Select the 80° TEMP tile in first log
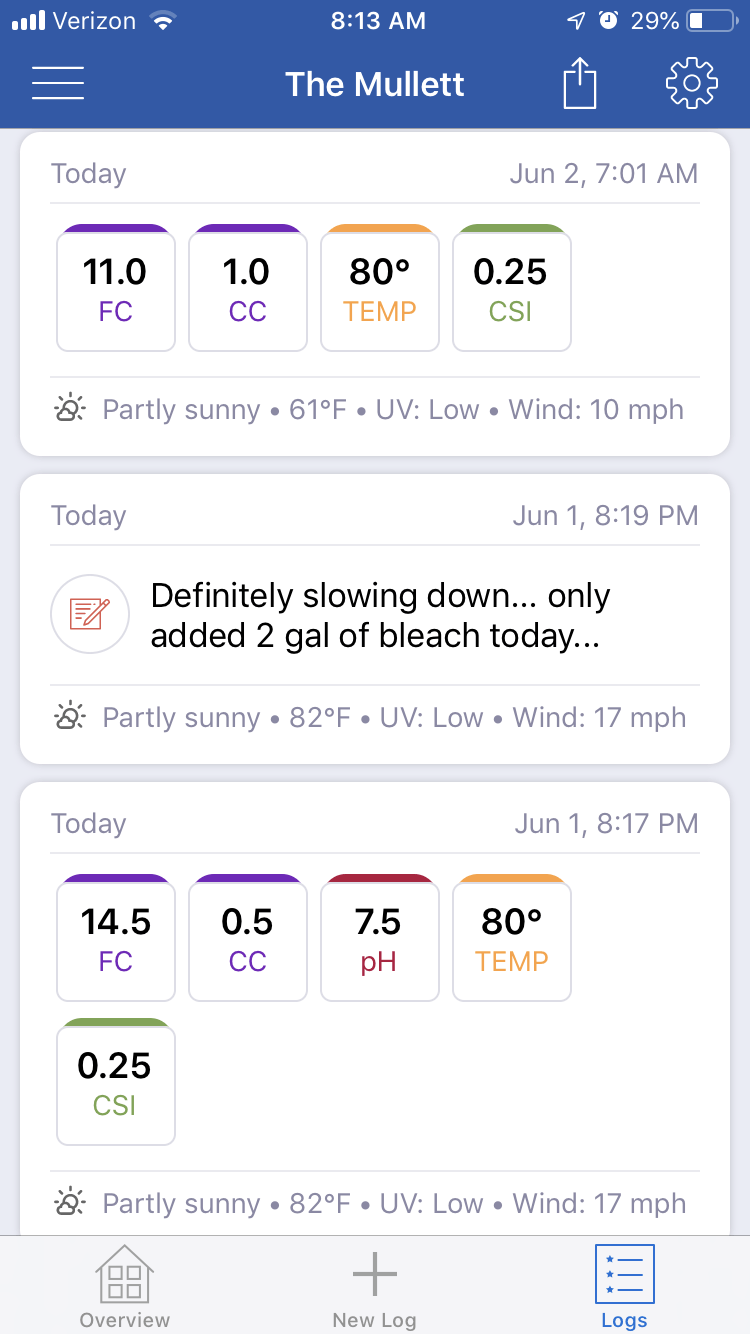750x1334 pixels. tap(380, 288)
